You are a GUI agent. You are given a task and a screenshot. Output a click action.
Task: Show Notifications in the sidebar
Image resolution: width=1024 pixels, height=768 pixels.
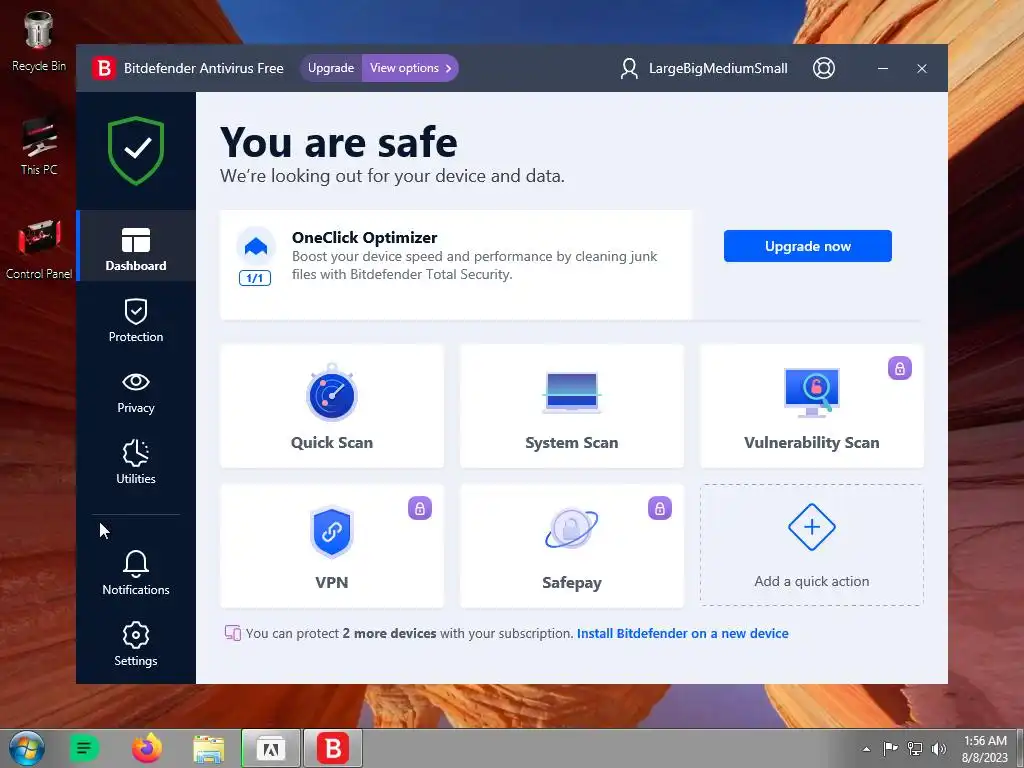(x=136, y=573)
